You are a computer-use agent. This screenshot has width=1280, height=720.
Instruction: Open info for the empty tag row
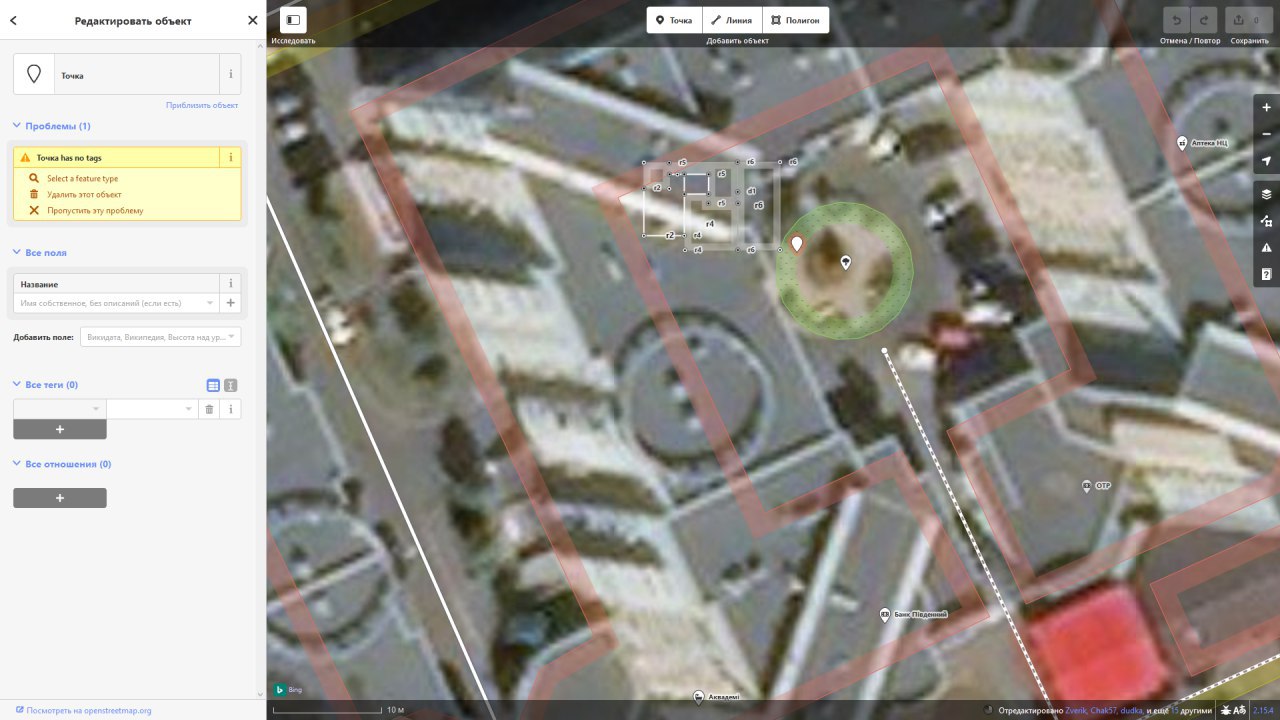(x=231, y=409)
